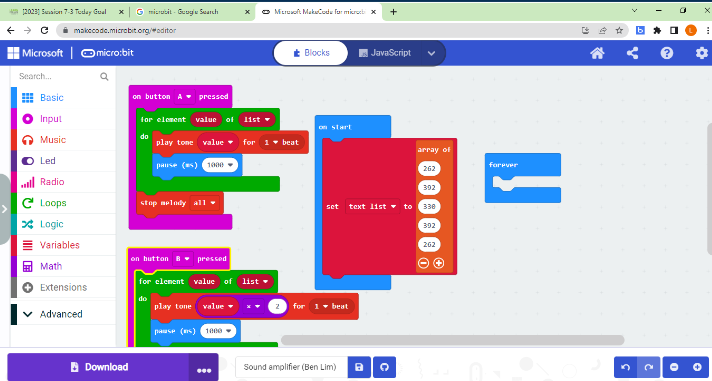
Task: Open the Basic blocks category
Action: (x=63, y=98)
